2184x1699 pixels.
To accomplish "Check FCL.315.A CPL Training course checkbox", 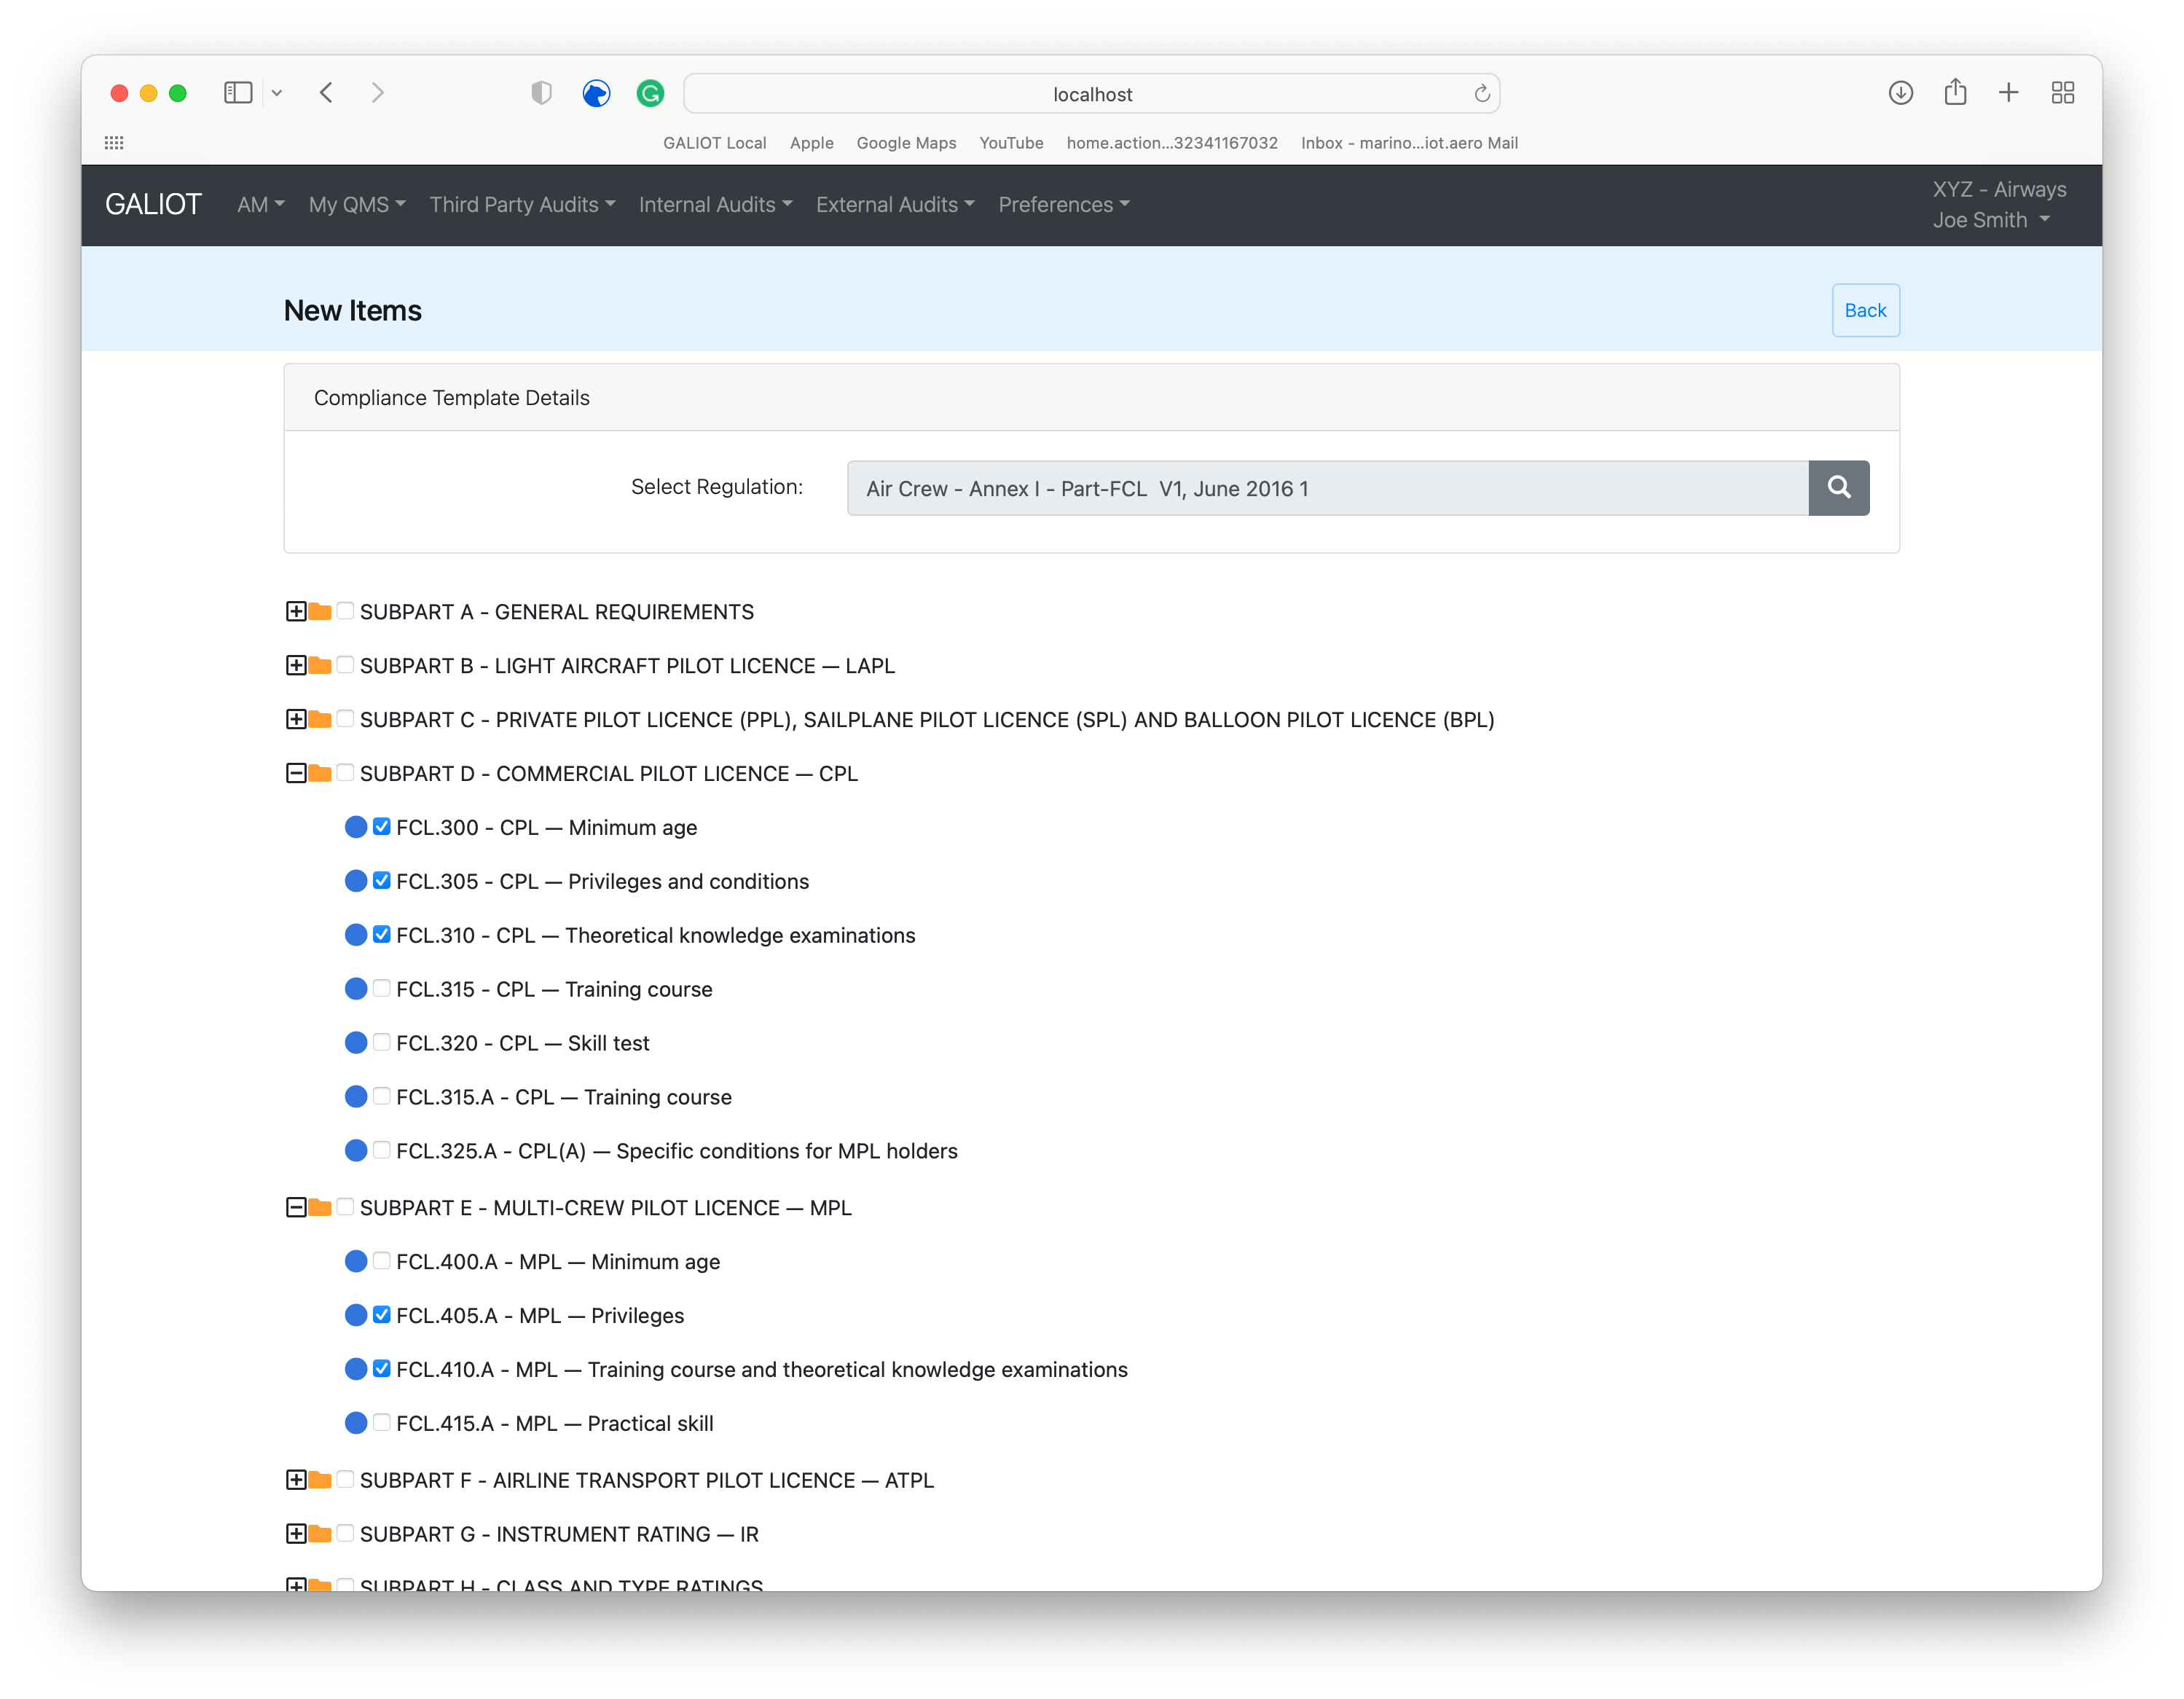I will (382, 1096).
